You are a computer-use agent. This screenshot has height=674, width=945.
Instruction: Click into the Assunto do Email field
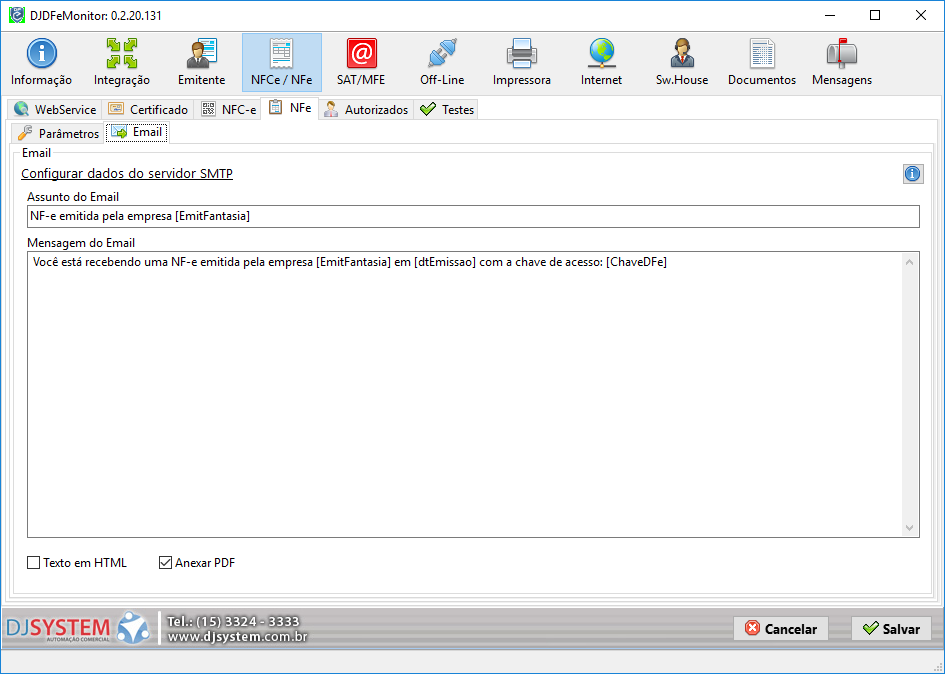(x=473, y=216)
